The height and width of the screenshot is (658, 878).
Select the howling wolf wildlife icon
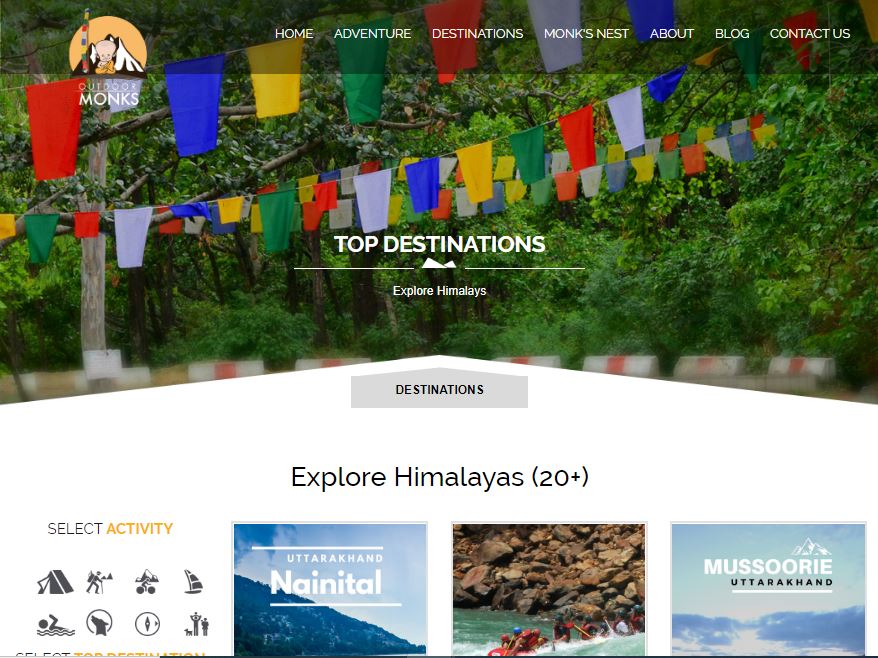99,624
